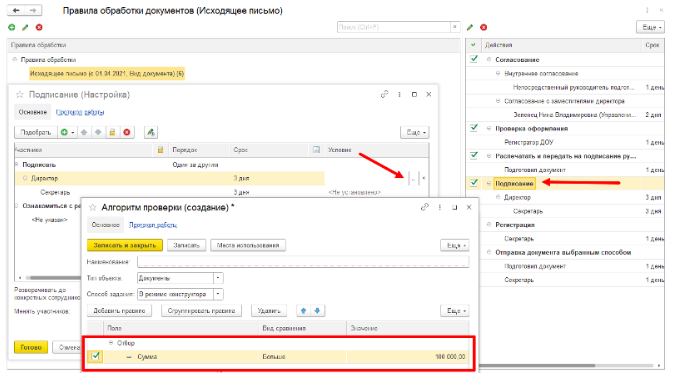Click Подобрать button in Подписание
The image size is (673, 376).
tap(36, 132)
